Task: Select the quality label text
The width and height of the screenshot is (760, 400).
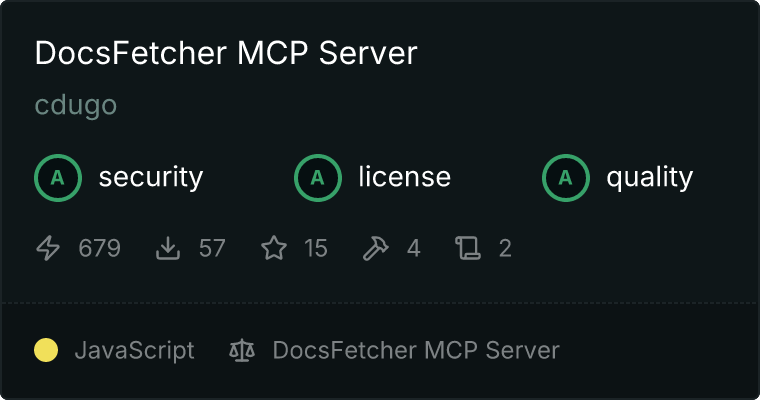Action: point(649,177)
